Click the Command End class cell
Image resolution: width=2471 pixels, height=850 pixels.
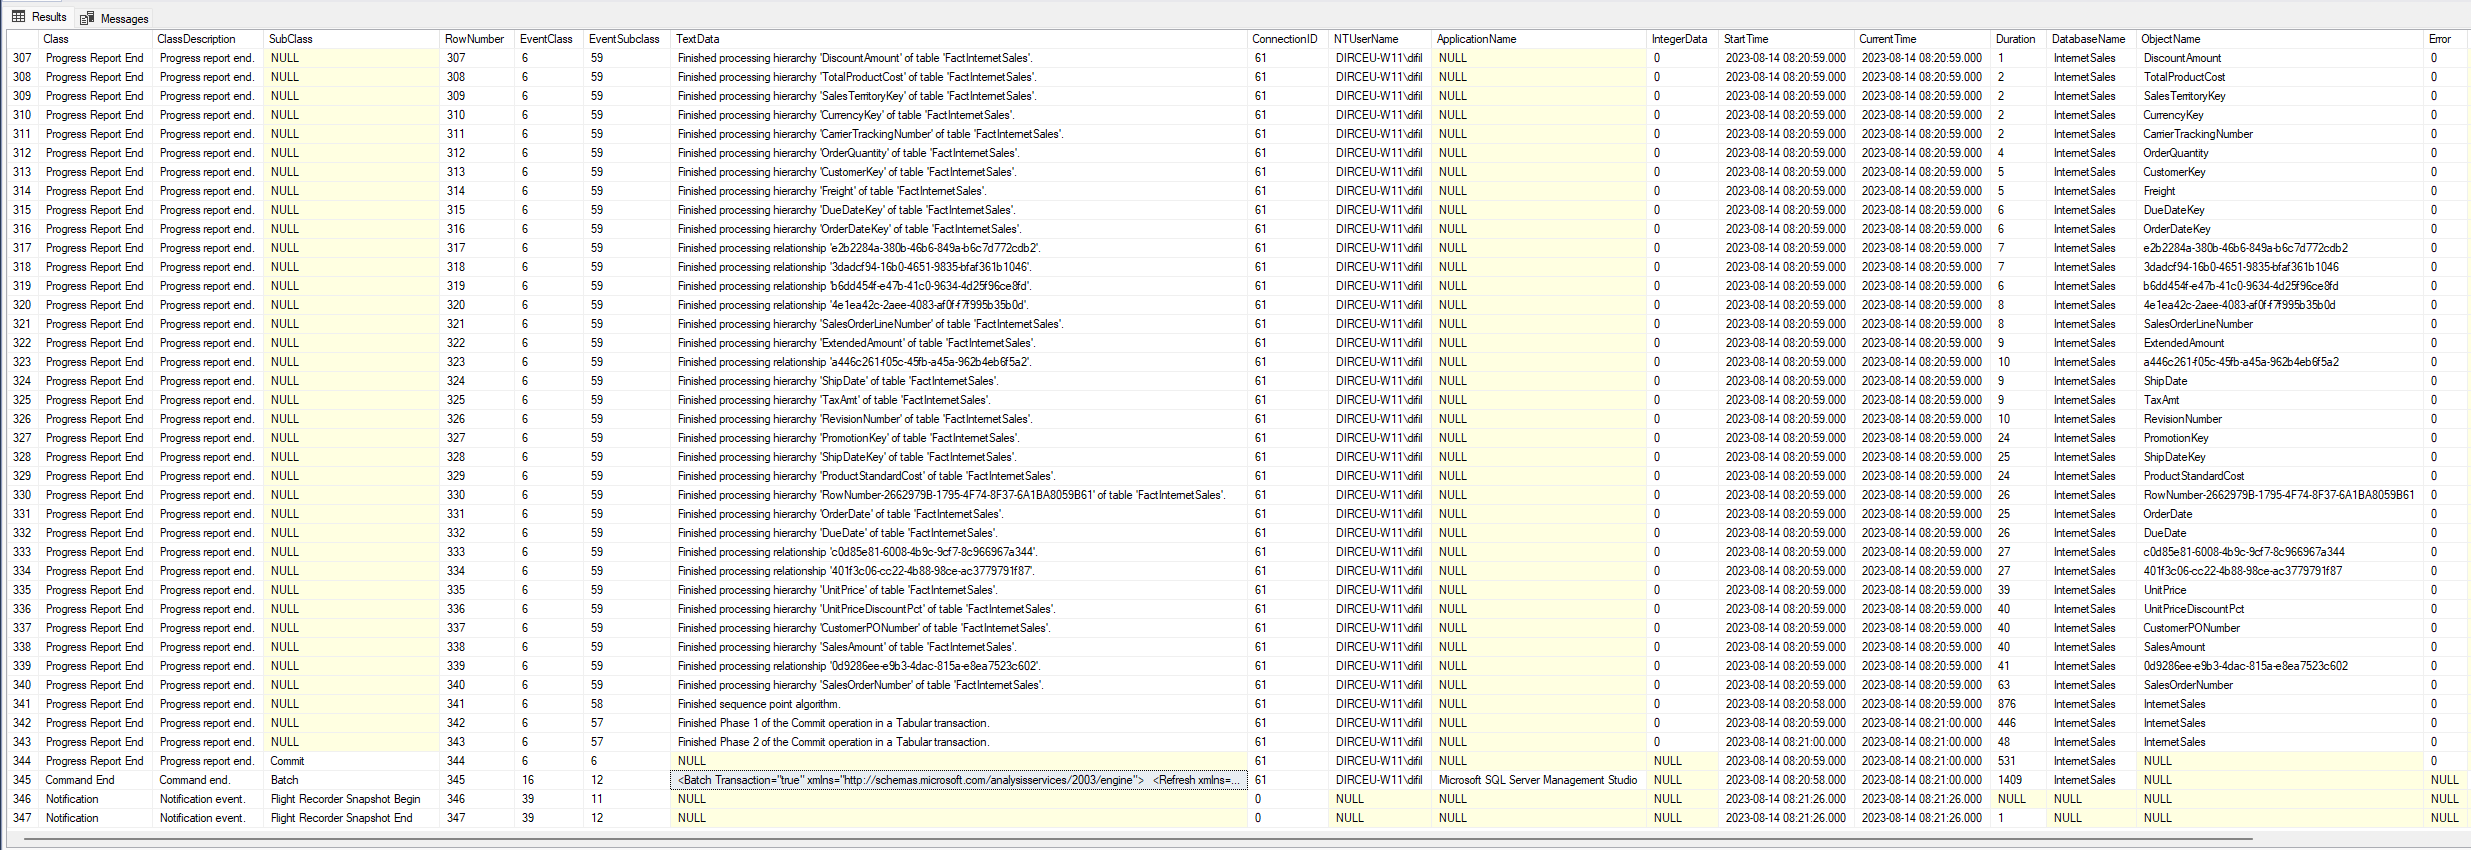(80, 780)
